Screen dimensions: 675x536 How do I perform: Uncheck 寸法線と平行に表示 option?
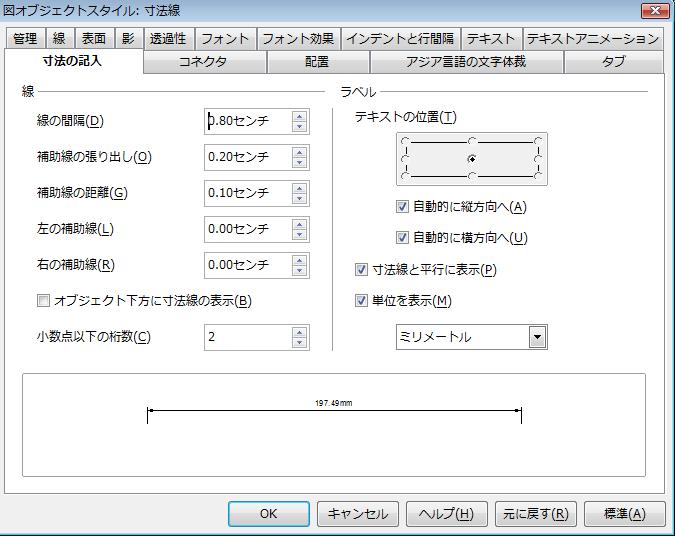coord(362,270)
